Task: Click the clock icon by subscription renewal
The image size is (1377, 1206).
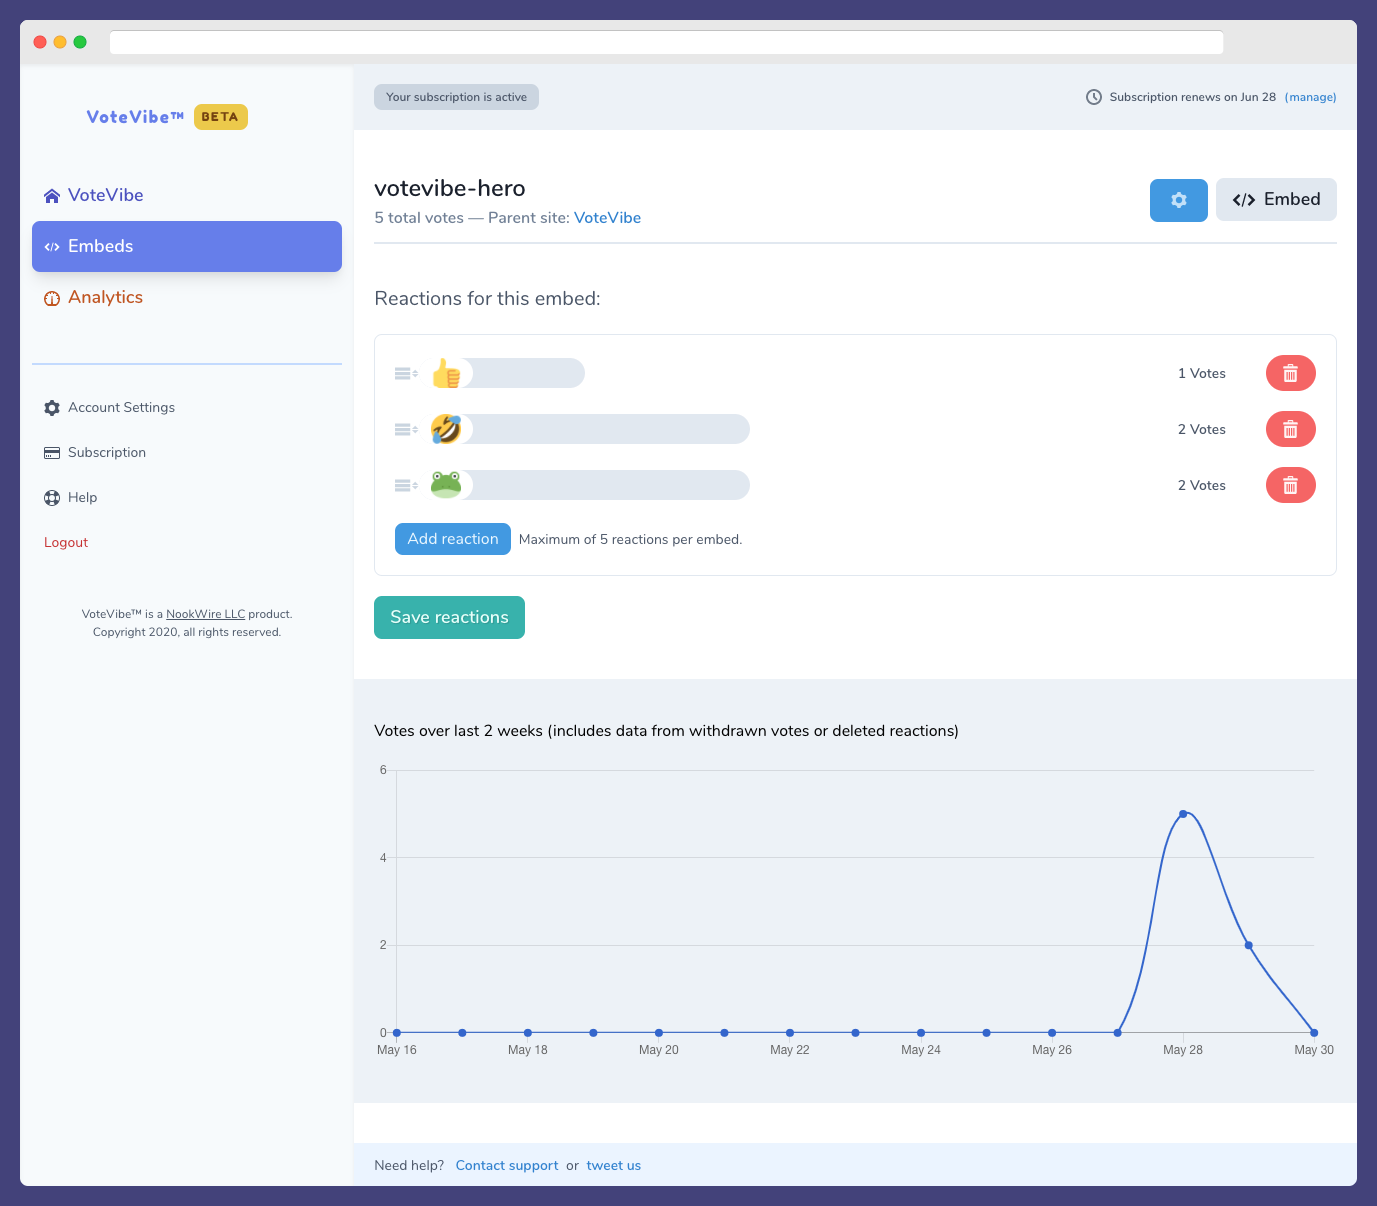Action: click(x=1094, y=97)
